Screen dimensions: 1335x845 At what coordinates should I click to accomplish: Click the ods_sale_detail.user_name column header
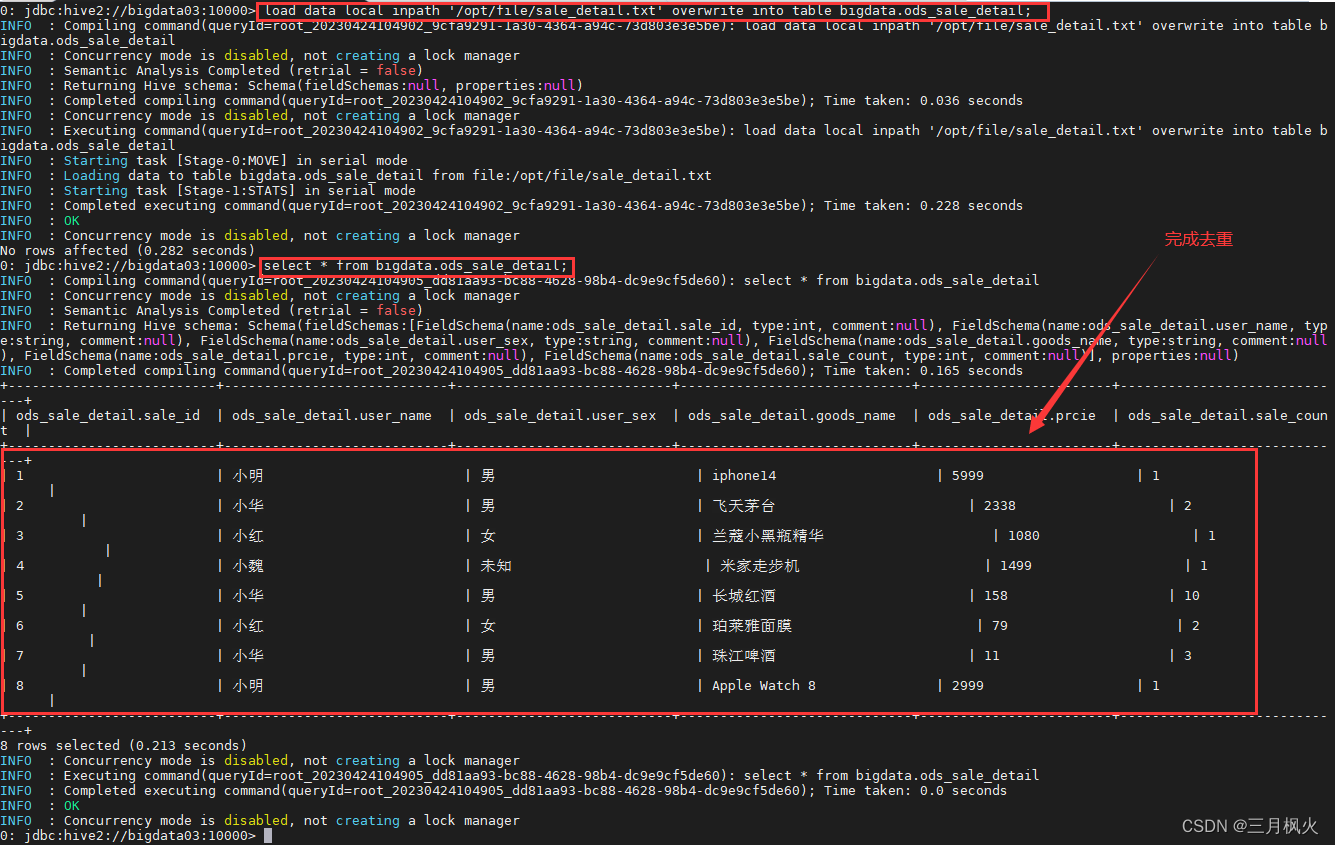[332, 415]
